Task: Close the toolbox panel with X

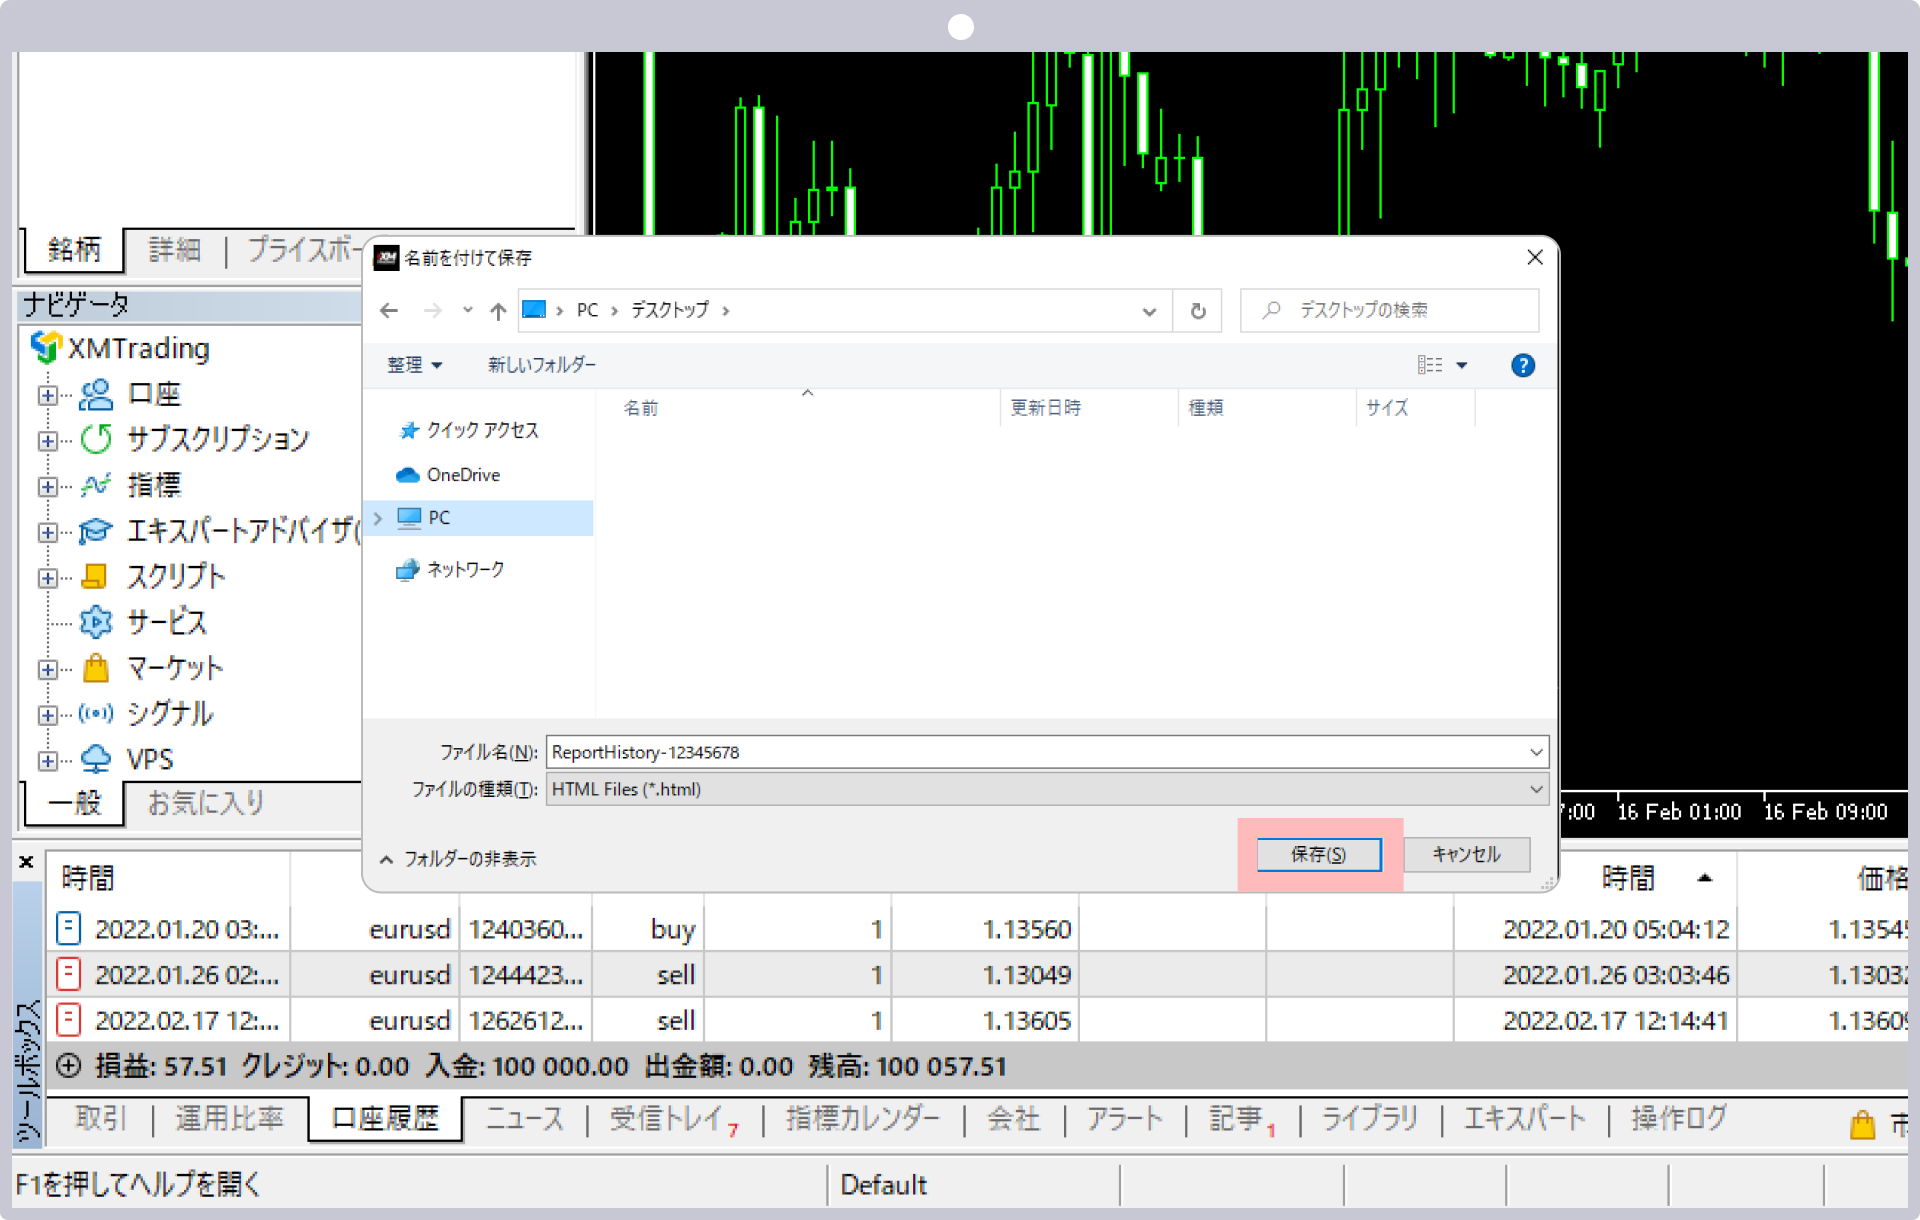Action: click(x=27, y=862)
